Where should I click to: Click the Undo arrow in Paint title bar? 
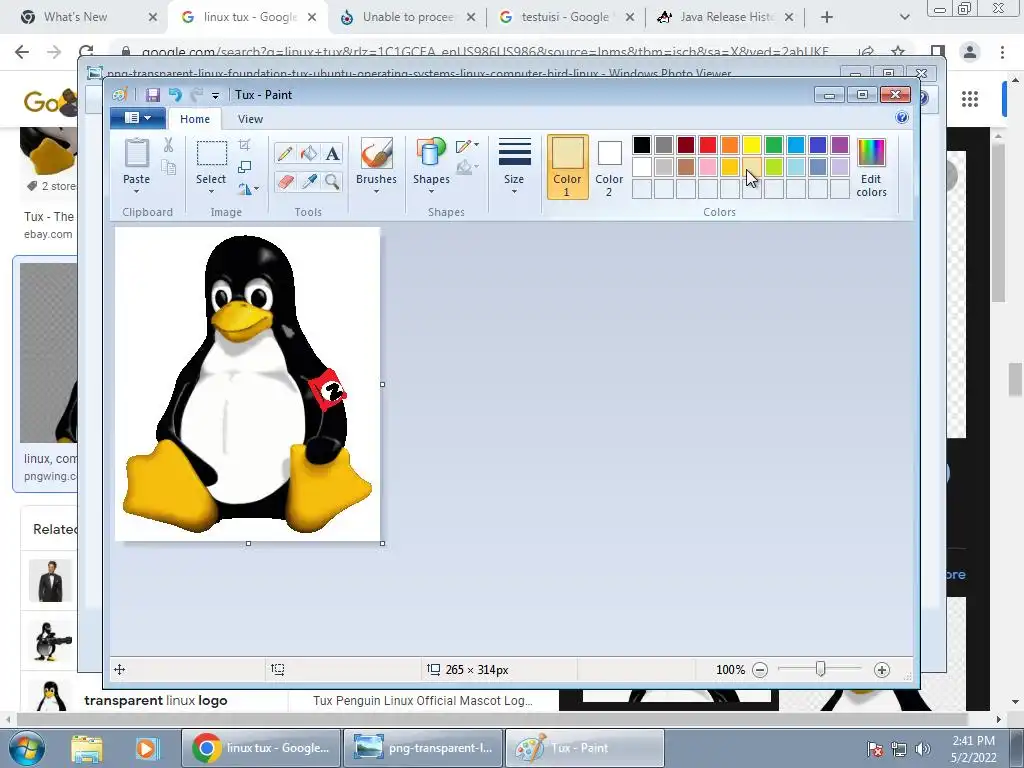(175, 95)
